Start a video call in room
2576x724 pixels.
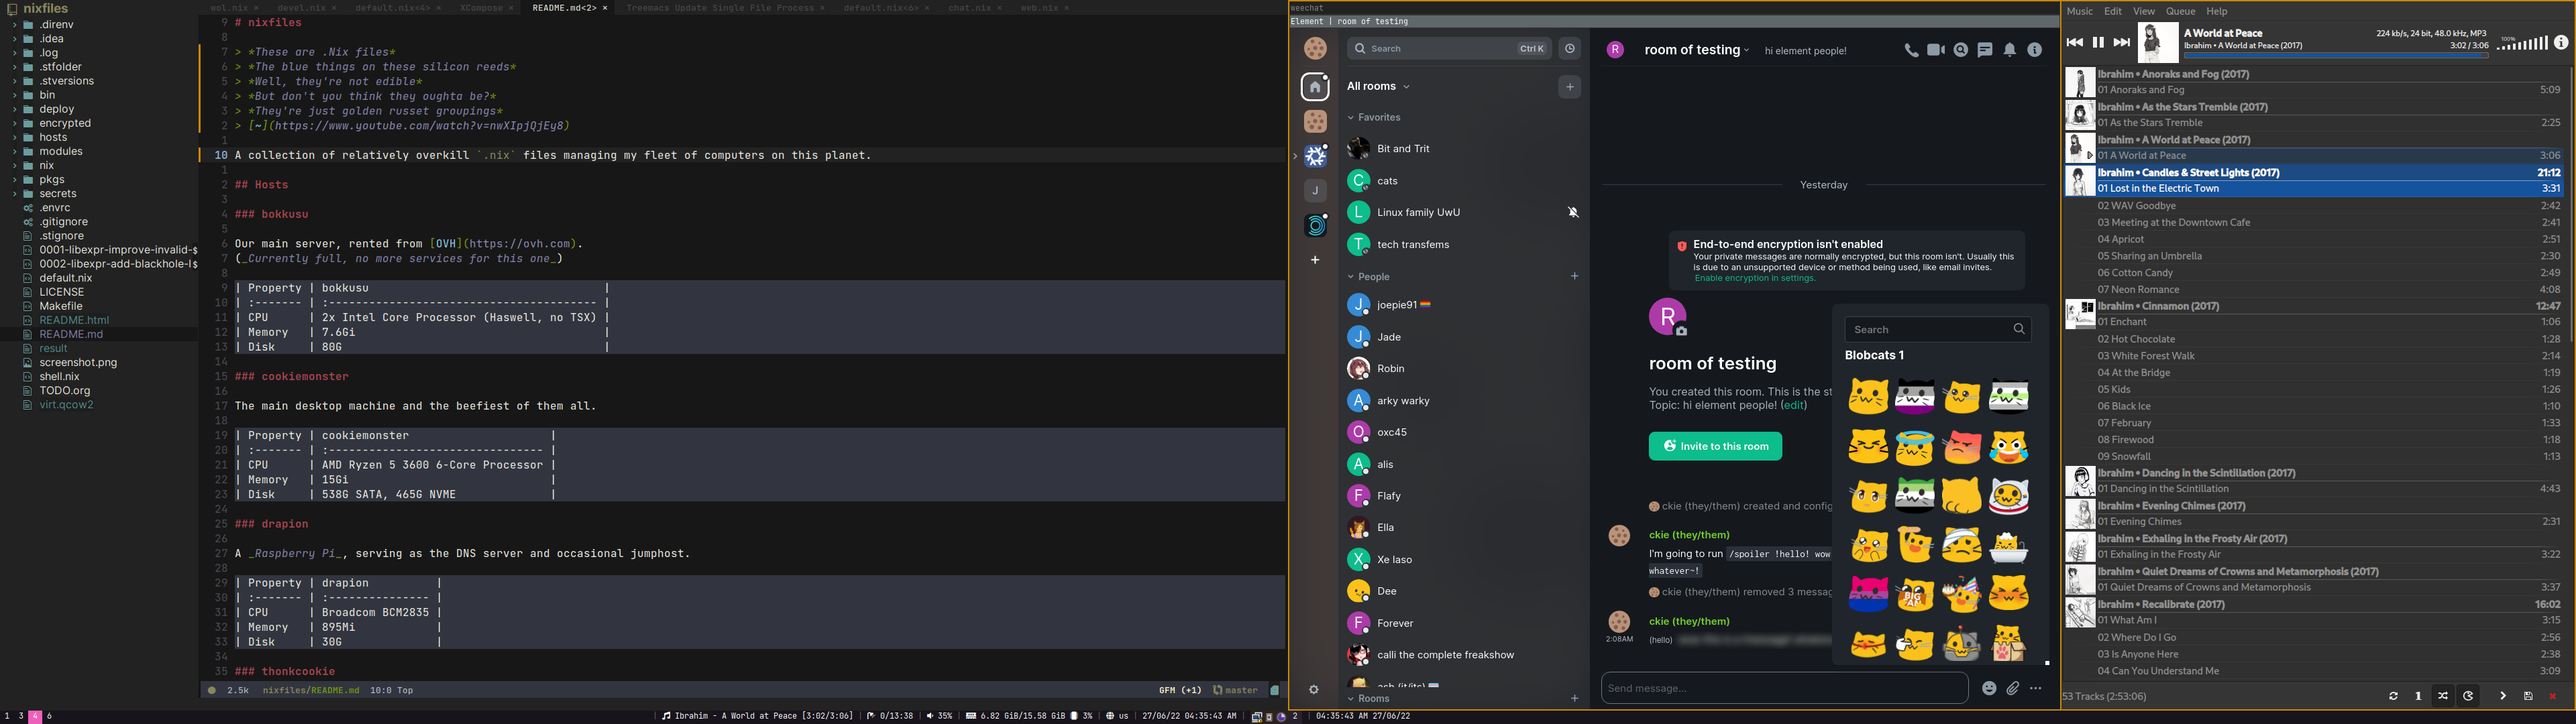1935,50
